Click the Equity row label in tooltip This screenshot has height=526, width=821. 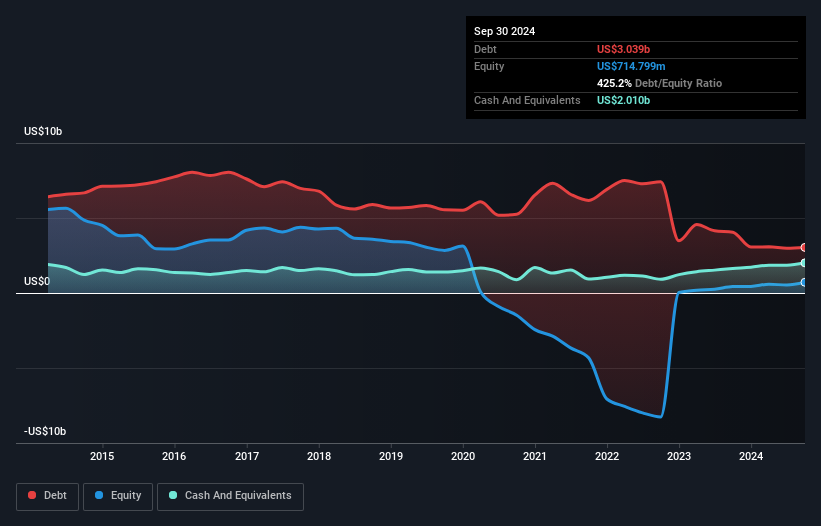(x=489, y=66)
